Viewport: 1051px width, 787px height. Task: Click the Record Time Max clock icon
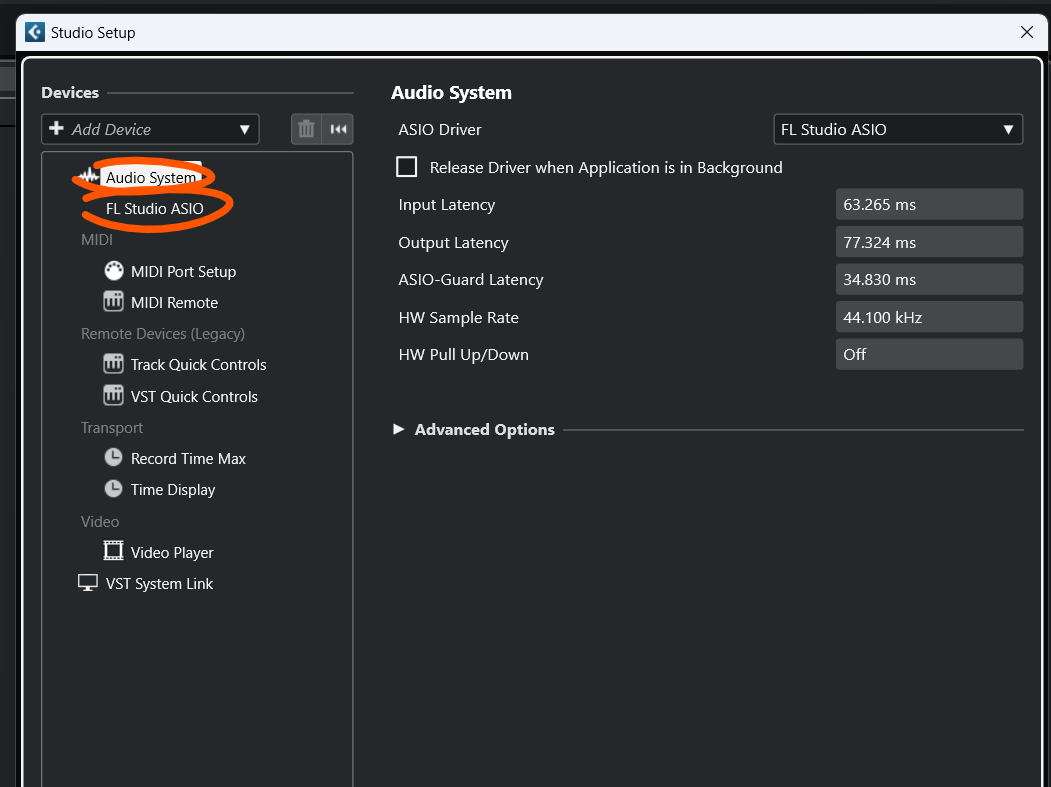click(x=113, y=458)
